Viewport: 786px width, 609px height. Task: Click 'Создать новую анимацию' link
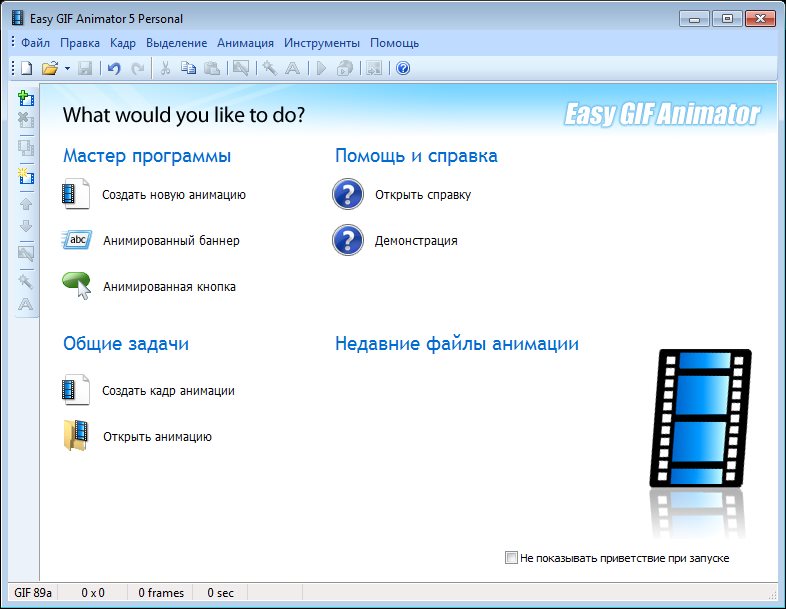click(x=173, y=195)
